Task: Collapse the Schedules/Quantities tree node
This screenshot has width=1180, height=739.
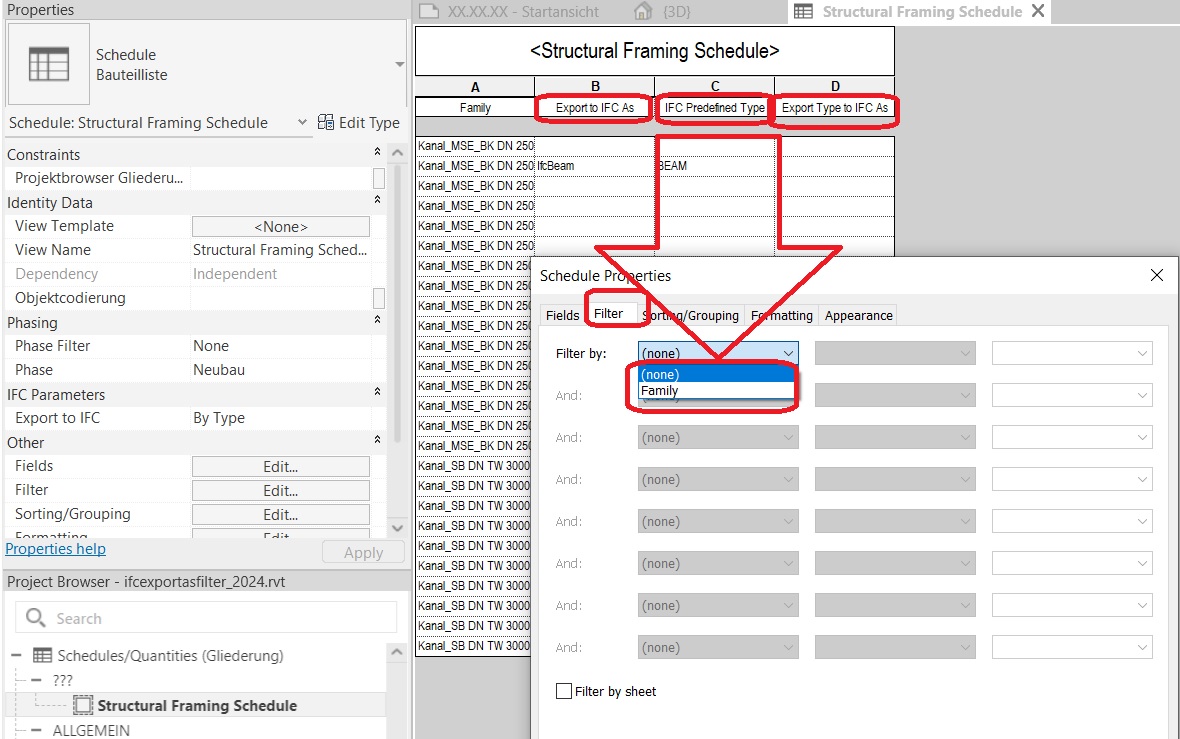Action: coord(14,655)
